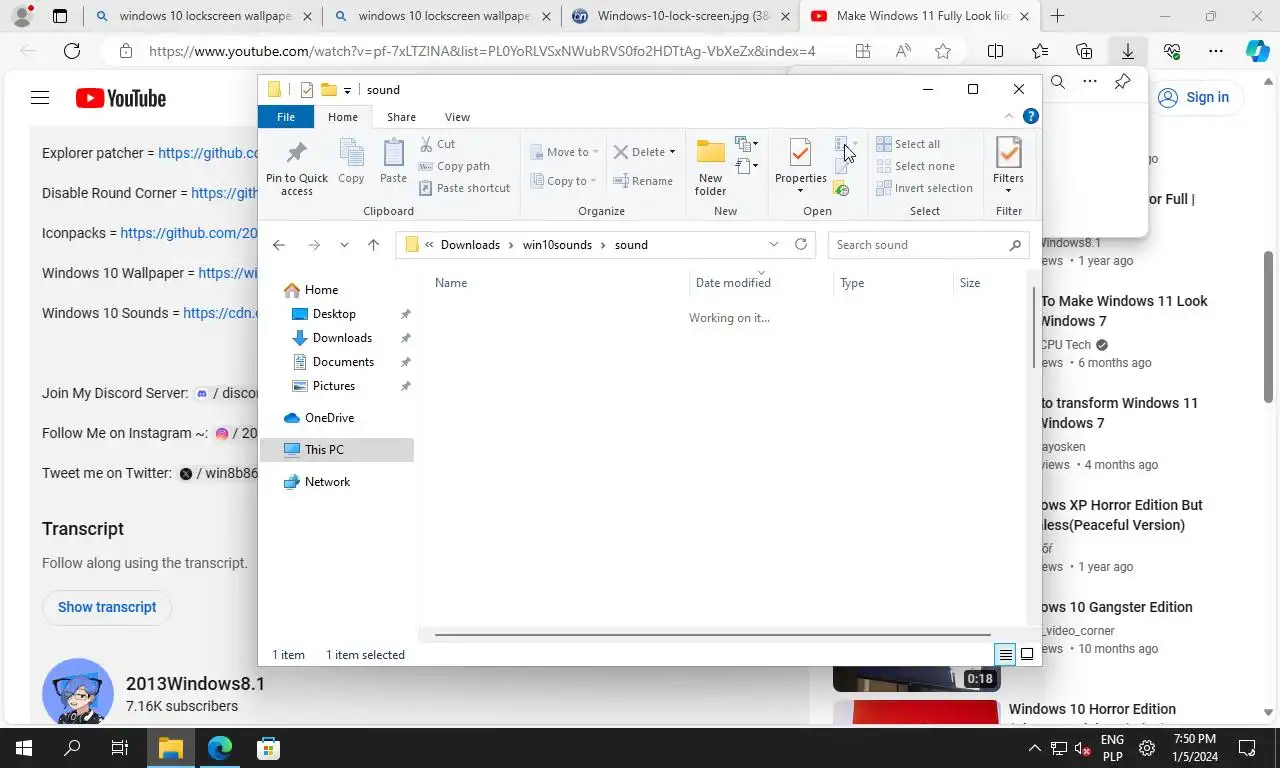Click Invert selection in the ribbon
The width and height of the screenshot is (1280, 768).
point(924,188)
